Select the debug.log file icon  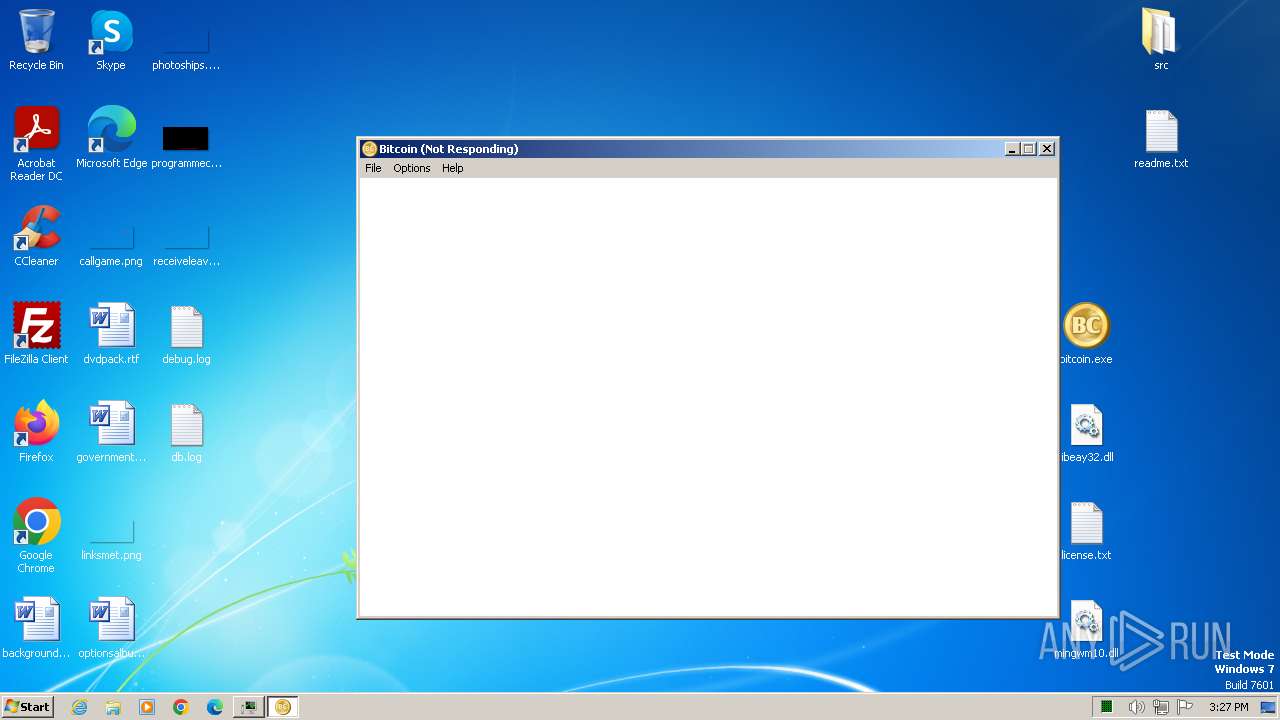pyautogui.click(x=186, y=334)
